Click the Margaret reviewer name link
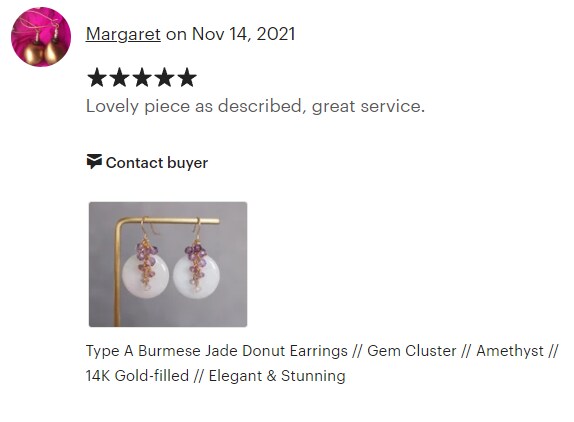The height and width of the screenshot is (422, 574). point(123,34)
